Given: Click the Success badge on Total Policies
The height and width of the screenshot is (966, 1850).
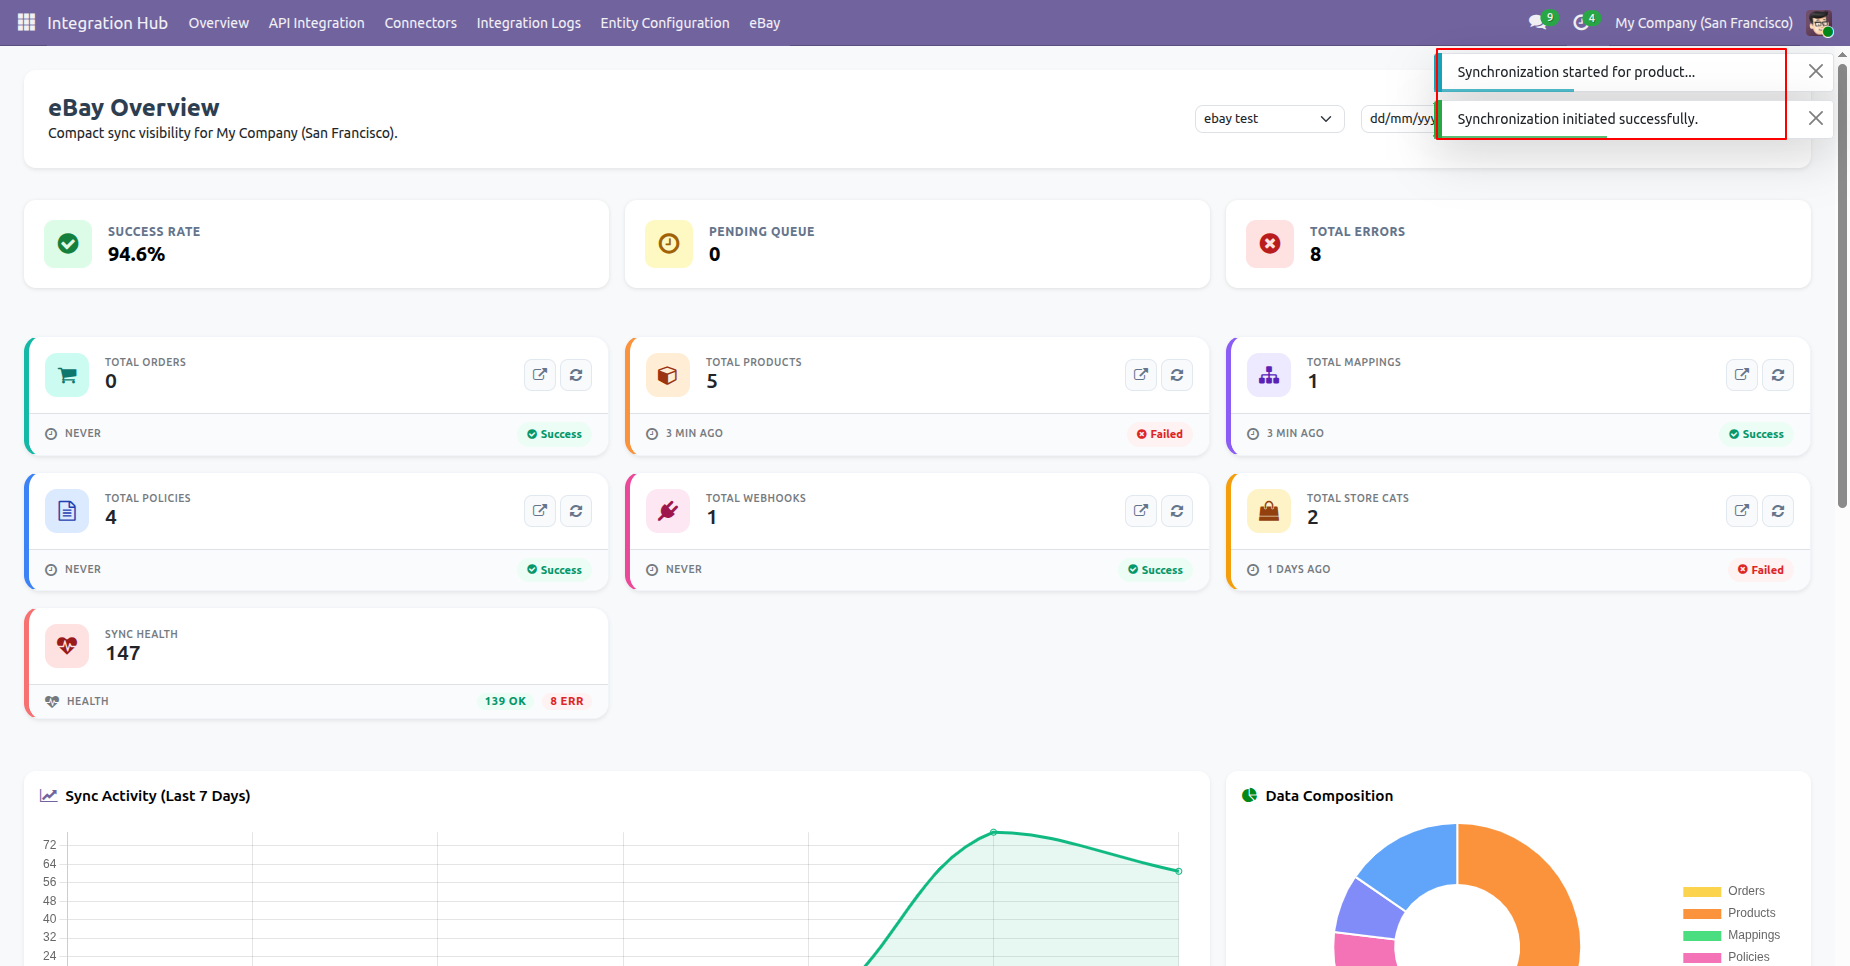Looking at the screenshot, I should 555,570.
